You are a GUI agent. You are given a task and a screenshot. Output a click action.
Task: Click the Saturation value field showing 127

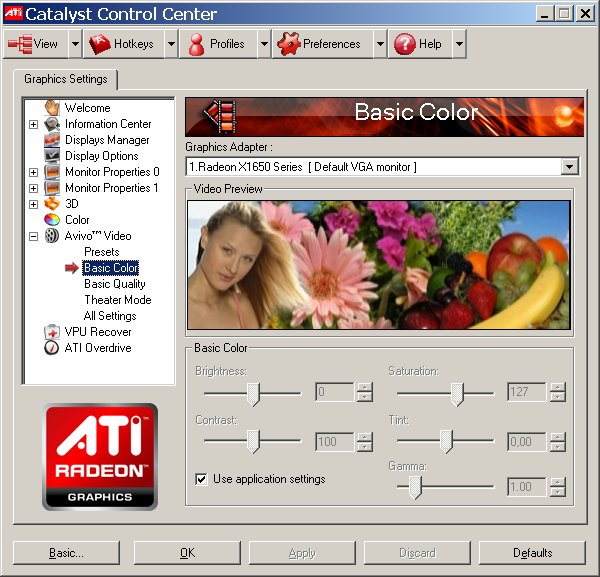coord(527,392)
